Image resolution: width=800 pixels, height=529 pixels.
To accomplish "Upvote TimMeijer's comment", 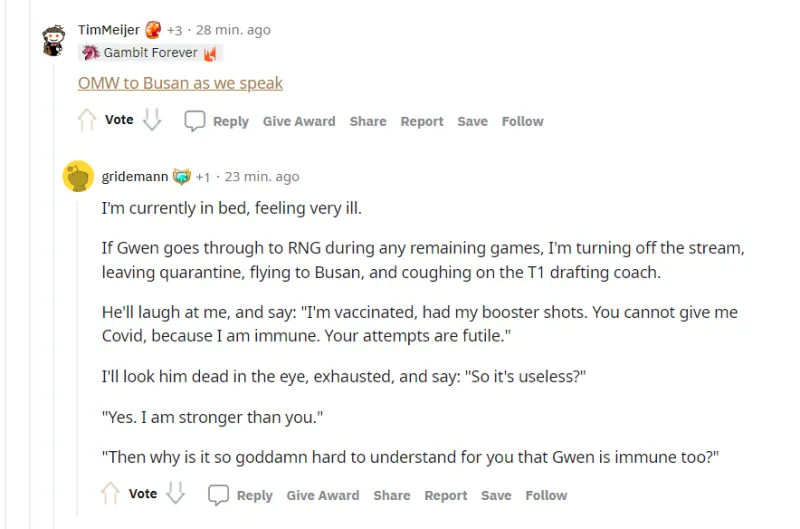I will click(87, 120).
